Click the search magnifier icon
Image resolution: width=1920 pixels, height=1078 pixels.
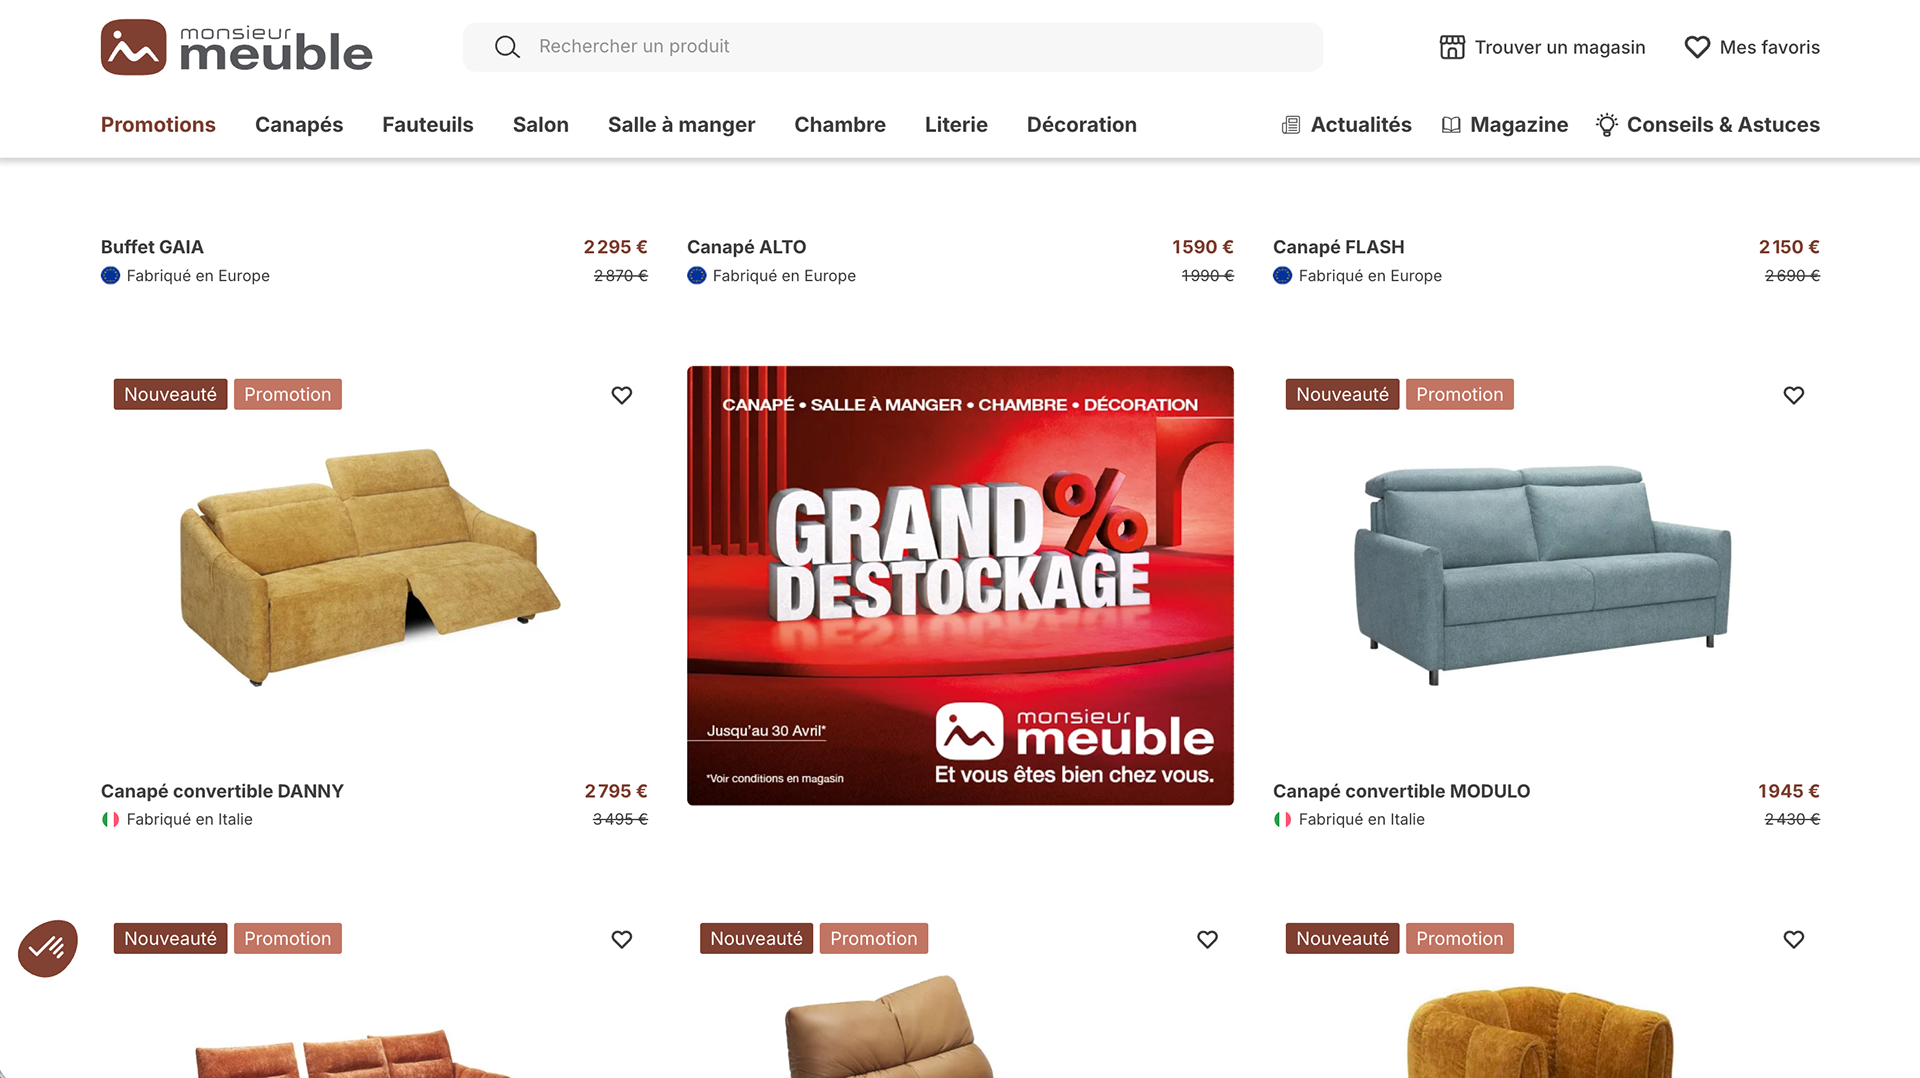pos(507,47)
